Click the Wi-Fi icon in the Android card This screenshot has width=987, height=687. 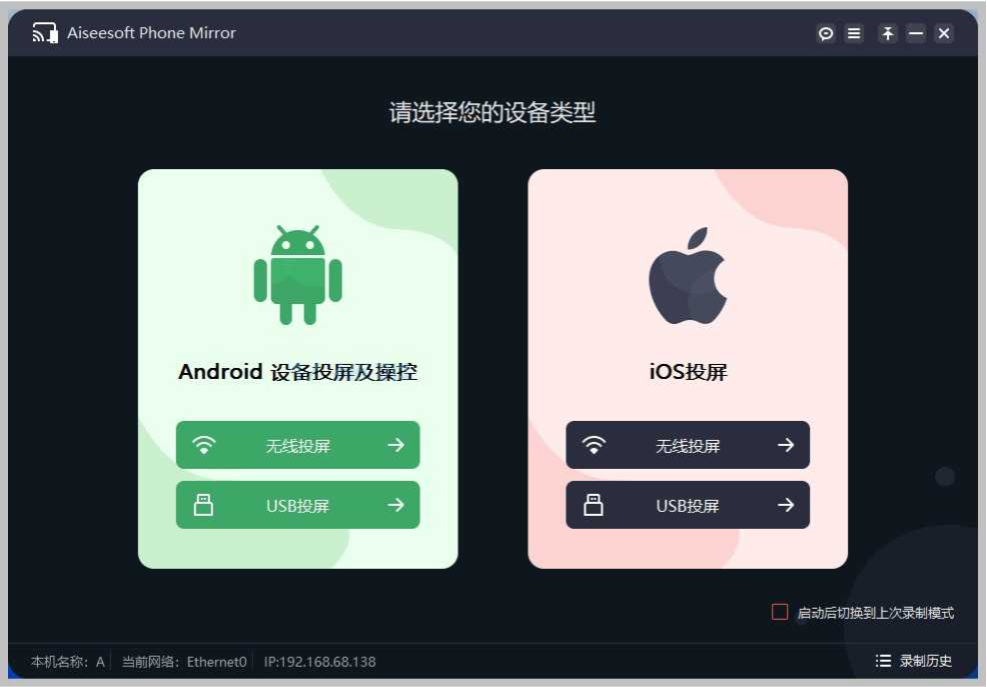[x=203, y=445]
